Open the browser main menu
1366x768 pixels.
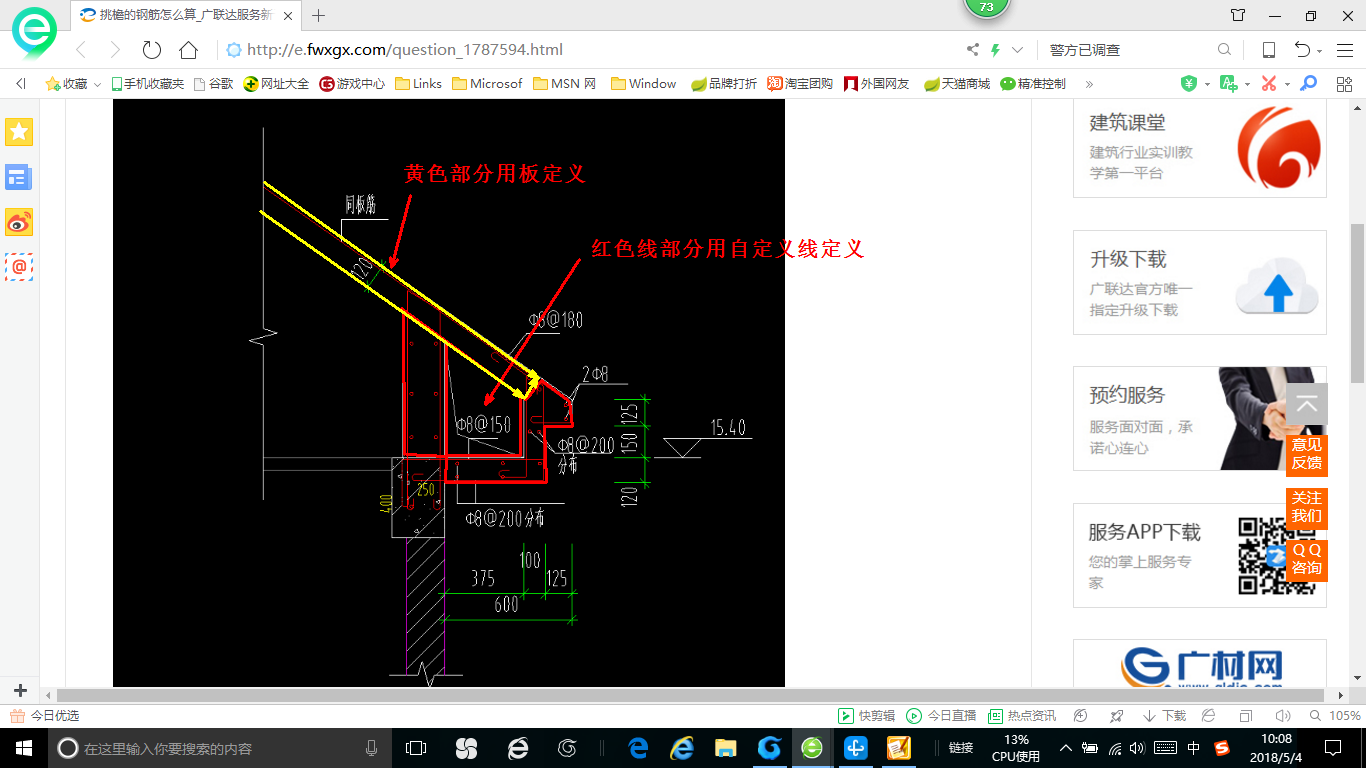(x=1344, y=50)
